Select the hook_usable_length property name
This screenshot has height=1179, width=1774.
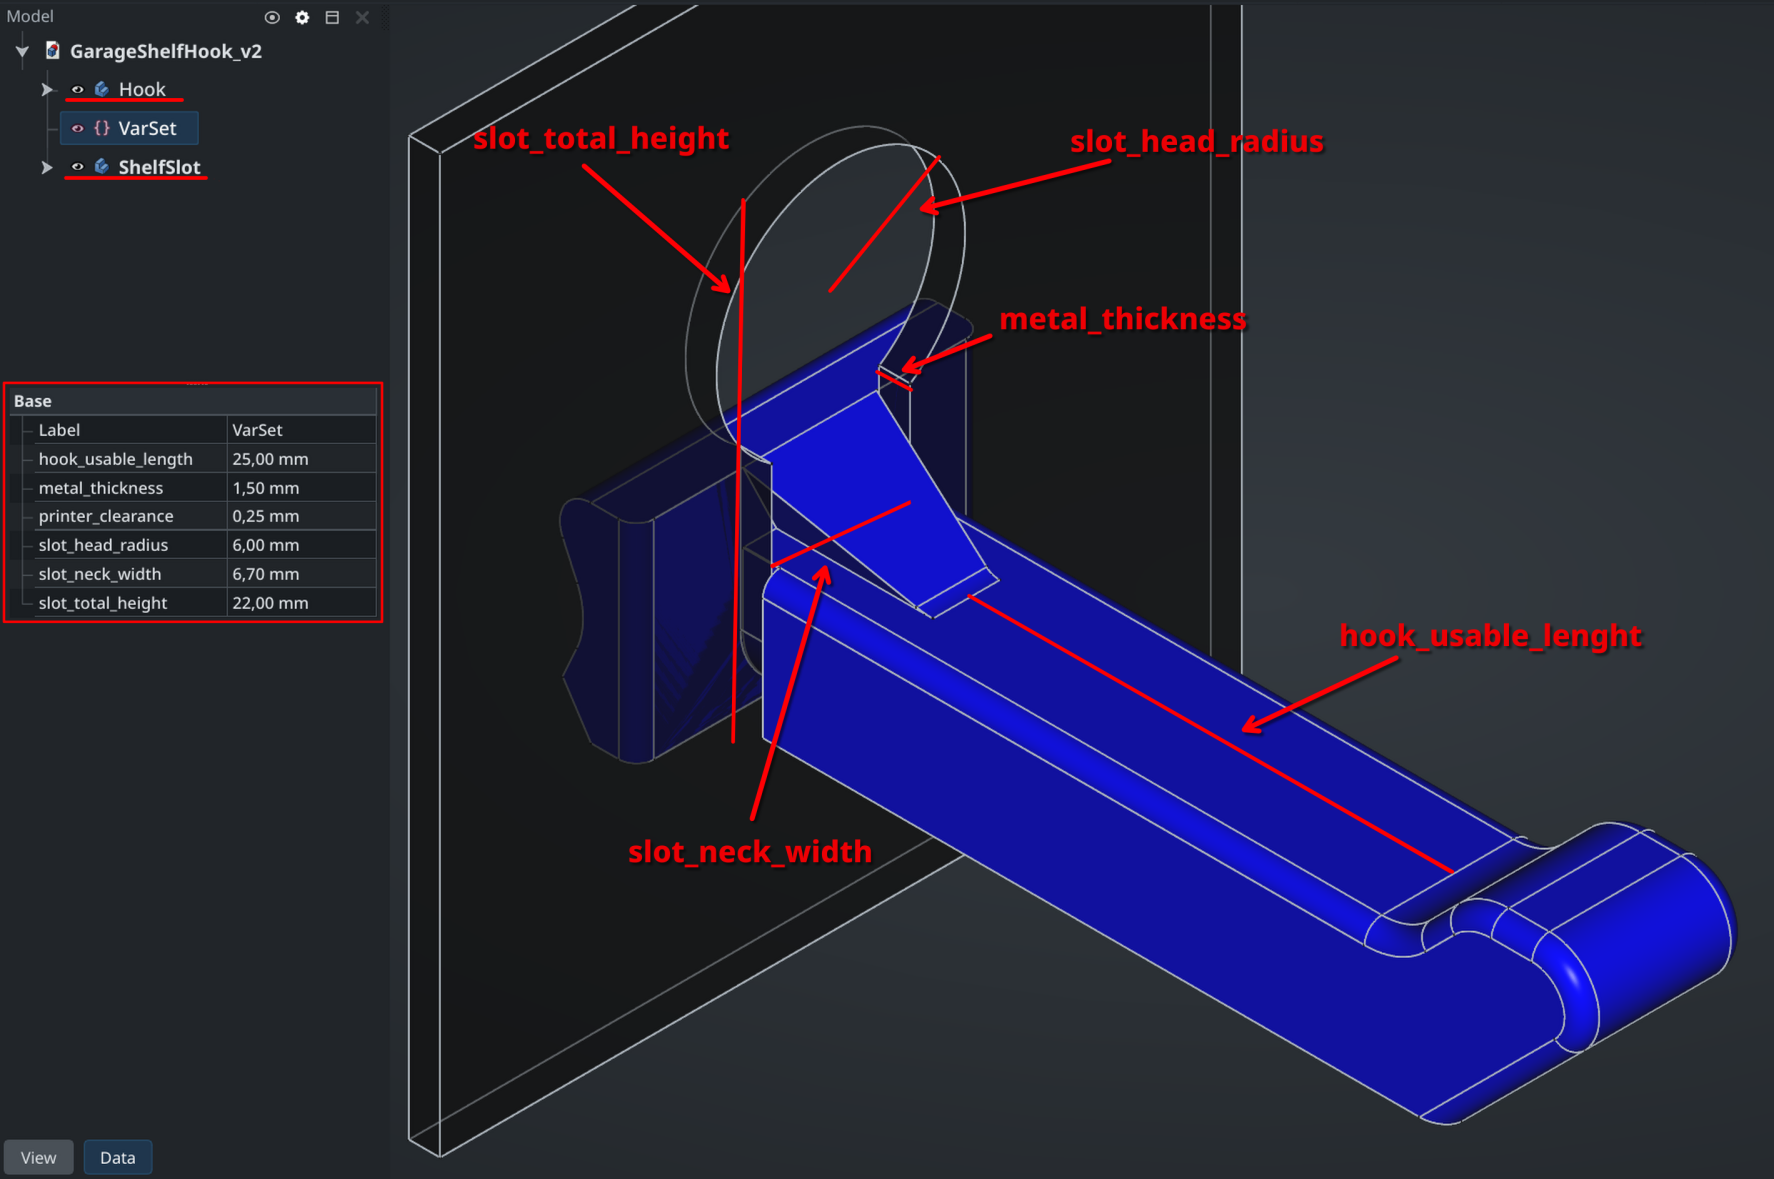116,459
